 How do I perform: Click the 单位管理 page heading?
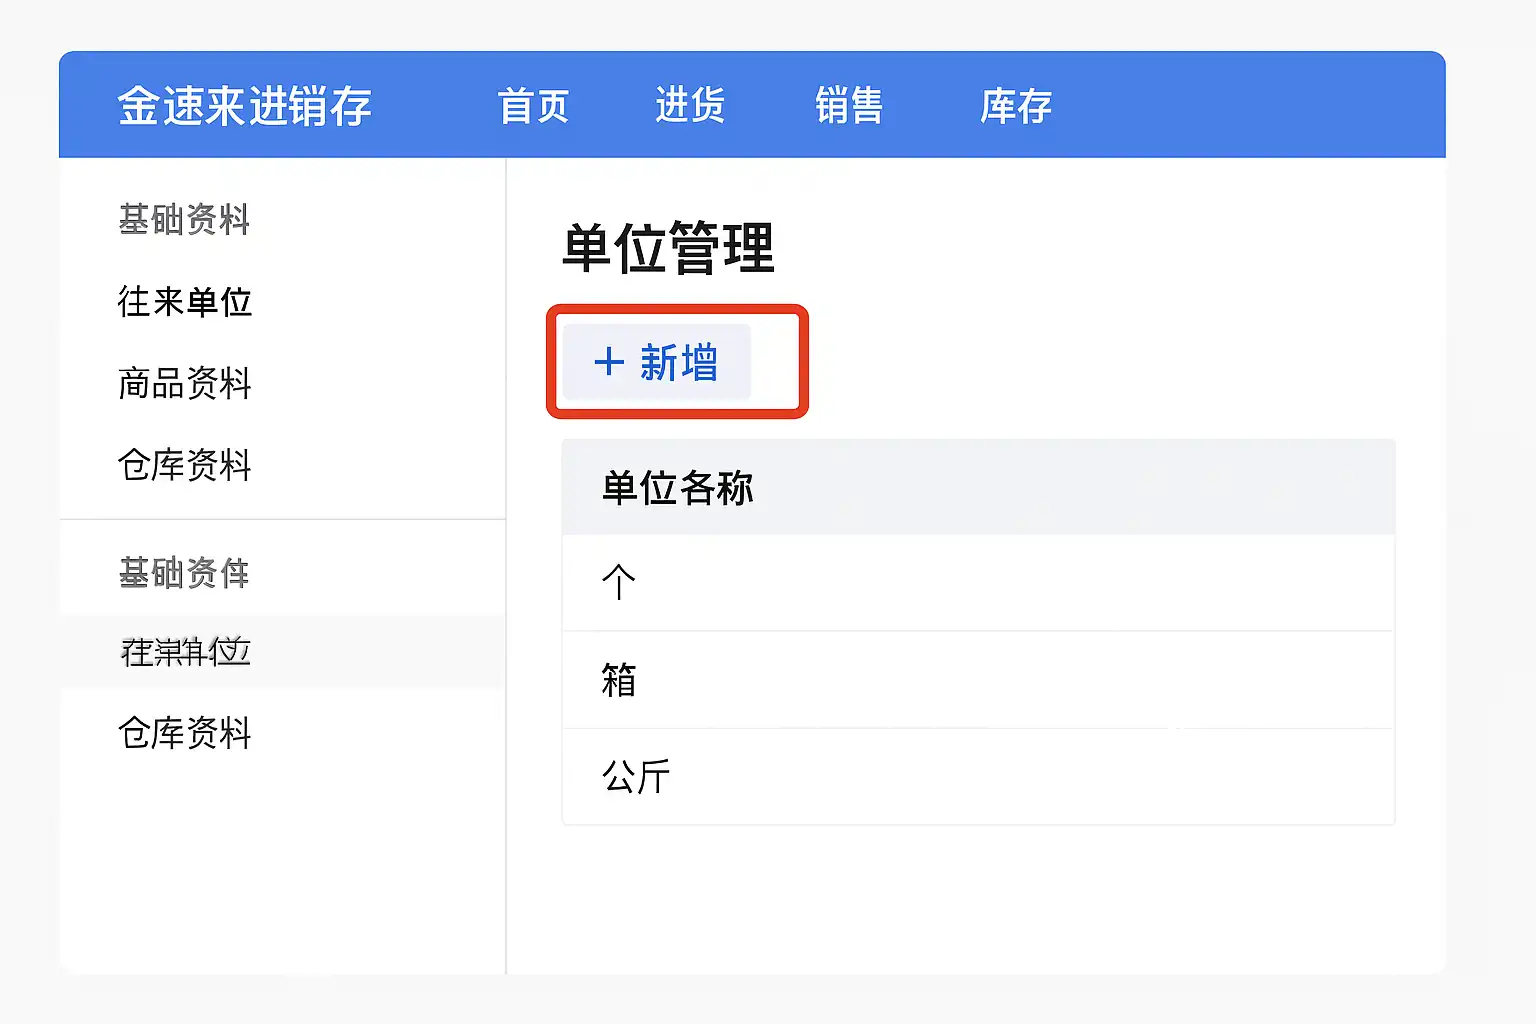[x=668, y=248]
